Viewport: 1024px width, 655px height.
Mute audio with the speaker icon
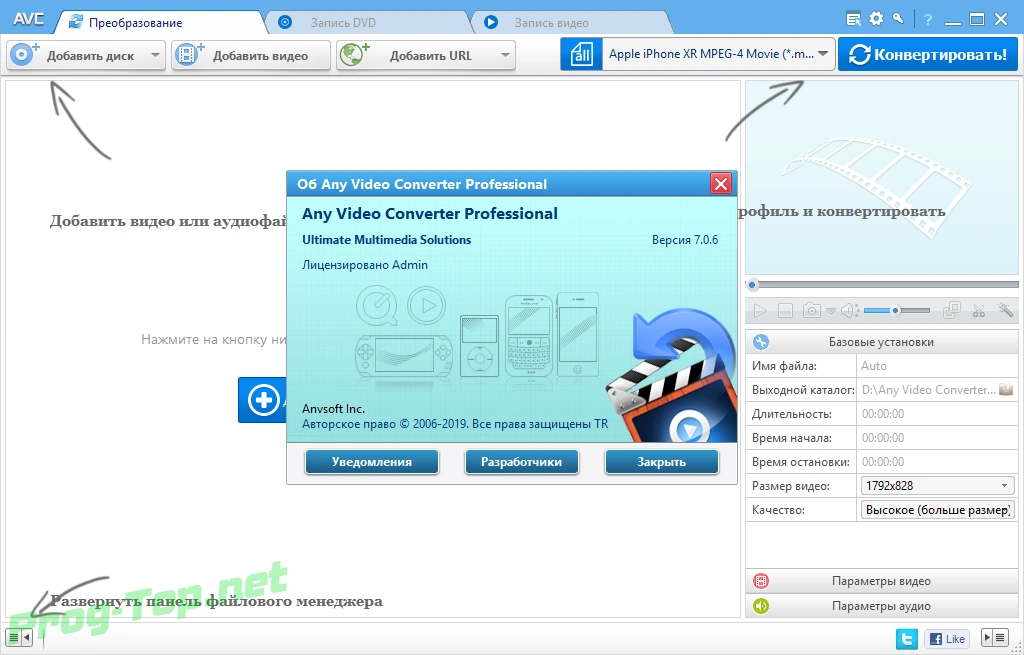click(849, 311)
